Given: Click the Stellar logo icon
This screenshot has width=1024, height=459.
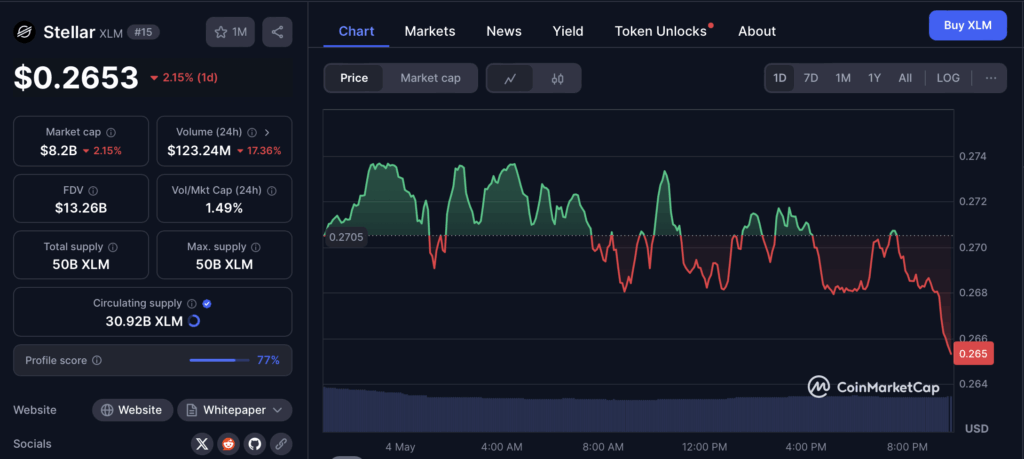Looking at the screenshot, I should point(25,32).
